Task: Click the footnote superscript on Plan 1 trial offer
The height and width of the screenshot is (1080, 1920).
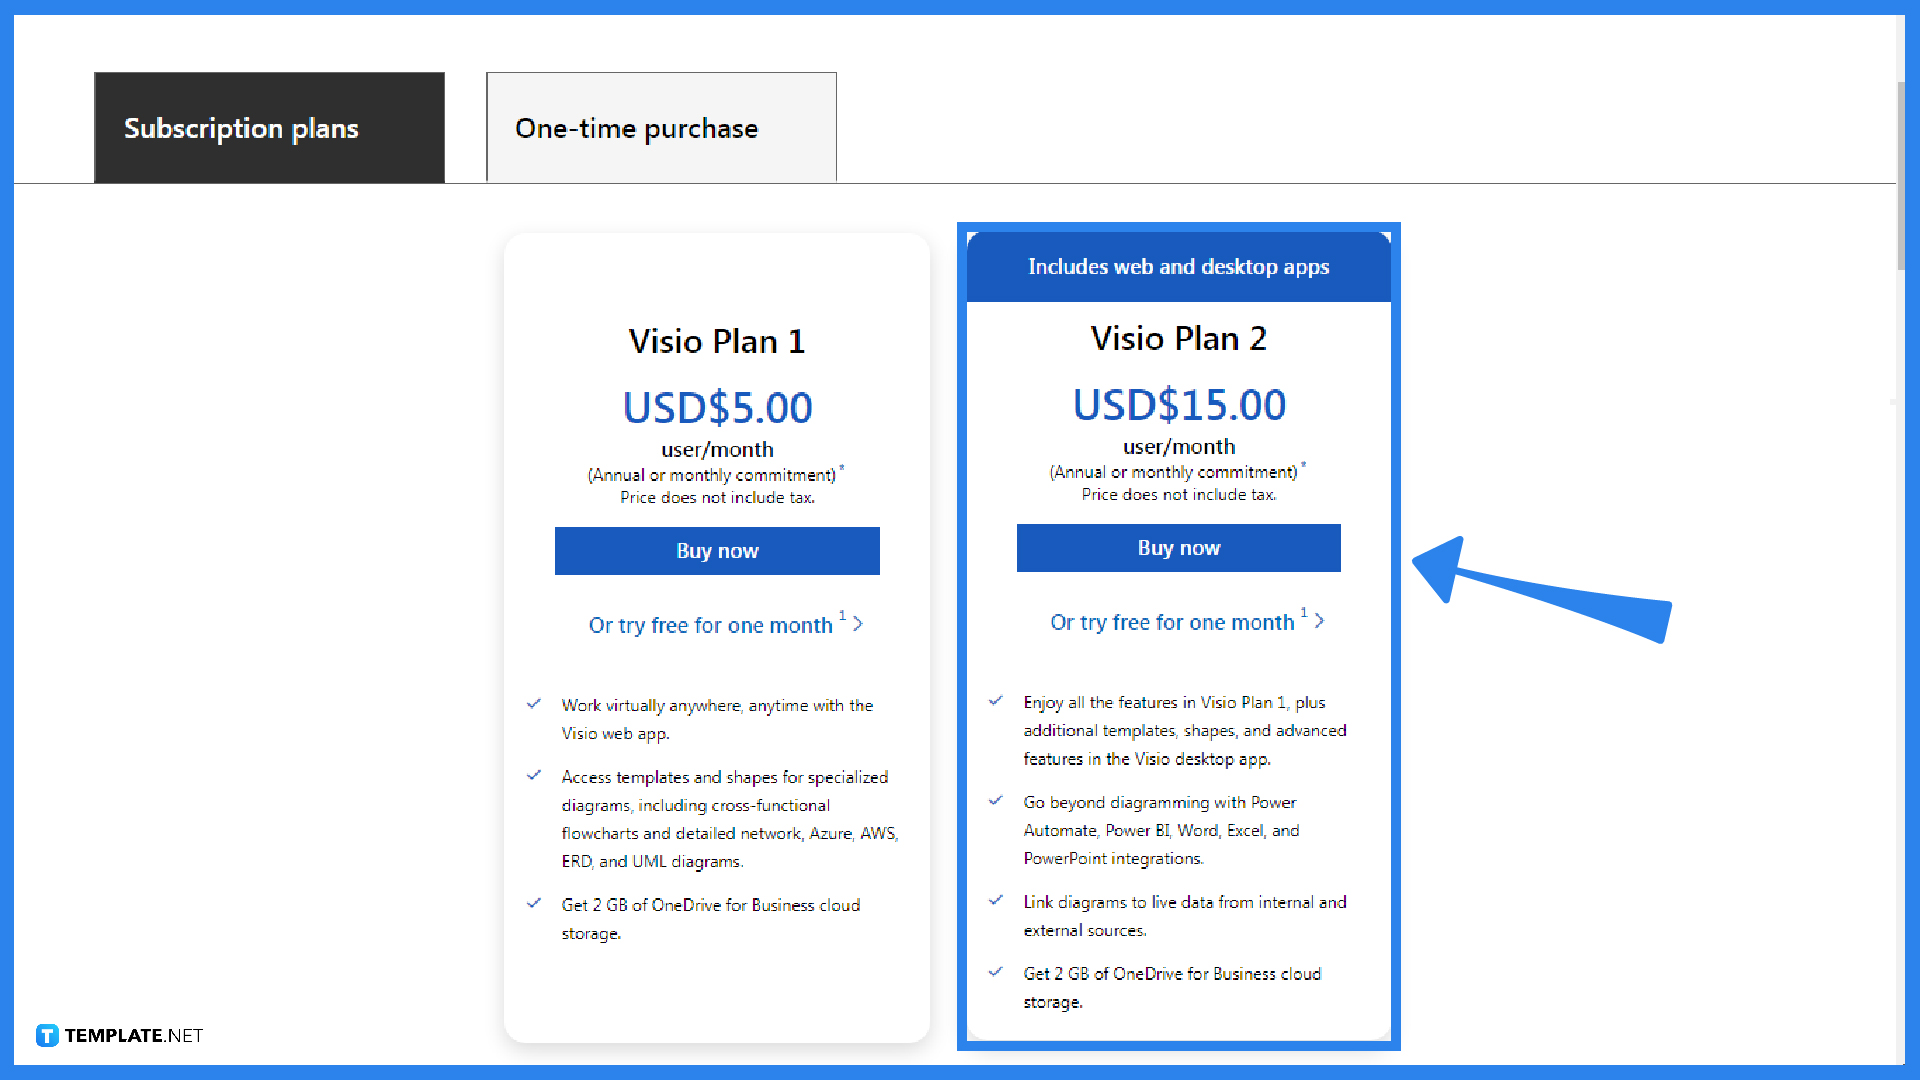Action: click(x=843, y=615)
